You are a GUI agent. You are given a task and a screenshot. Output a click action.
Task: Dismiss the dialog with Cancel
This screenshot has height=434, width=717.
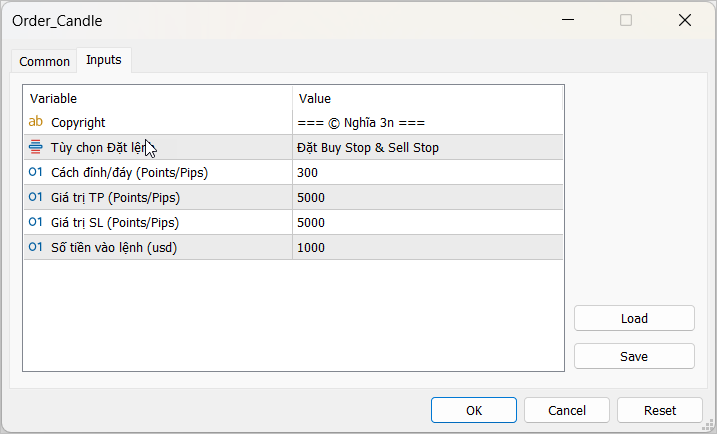pos(567,410)
